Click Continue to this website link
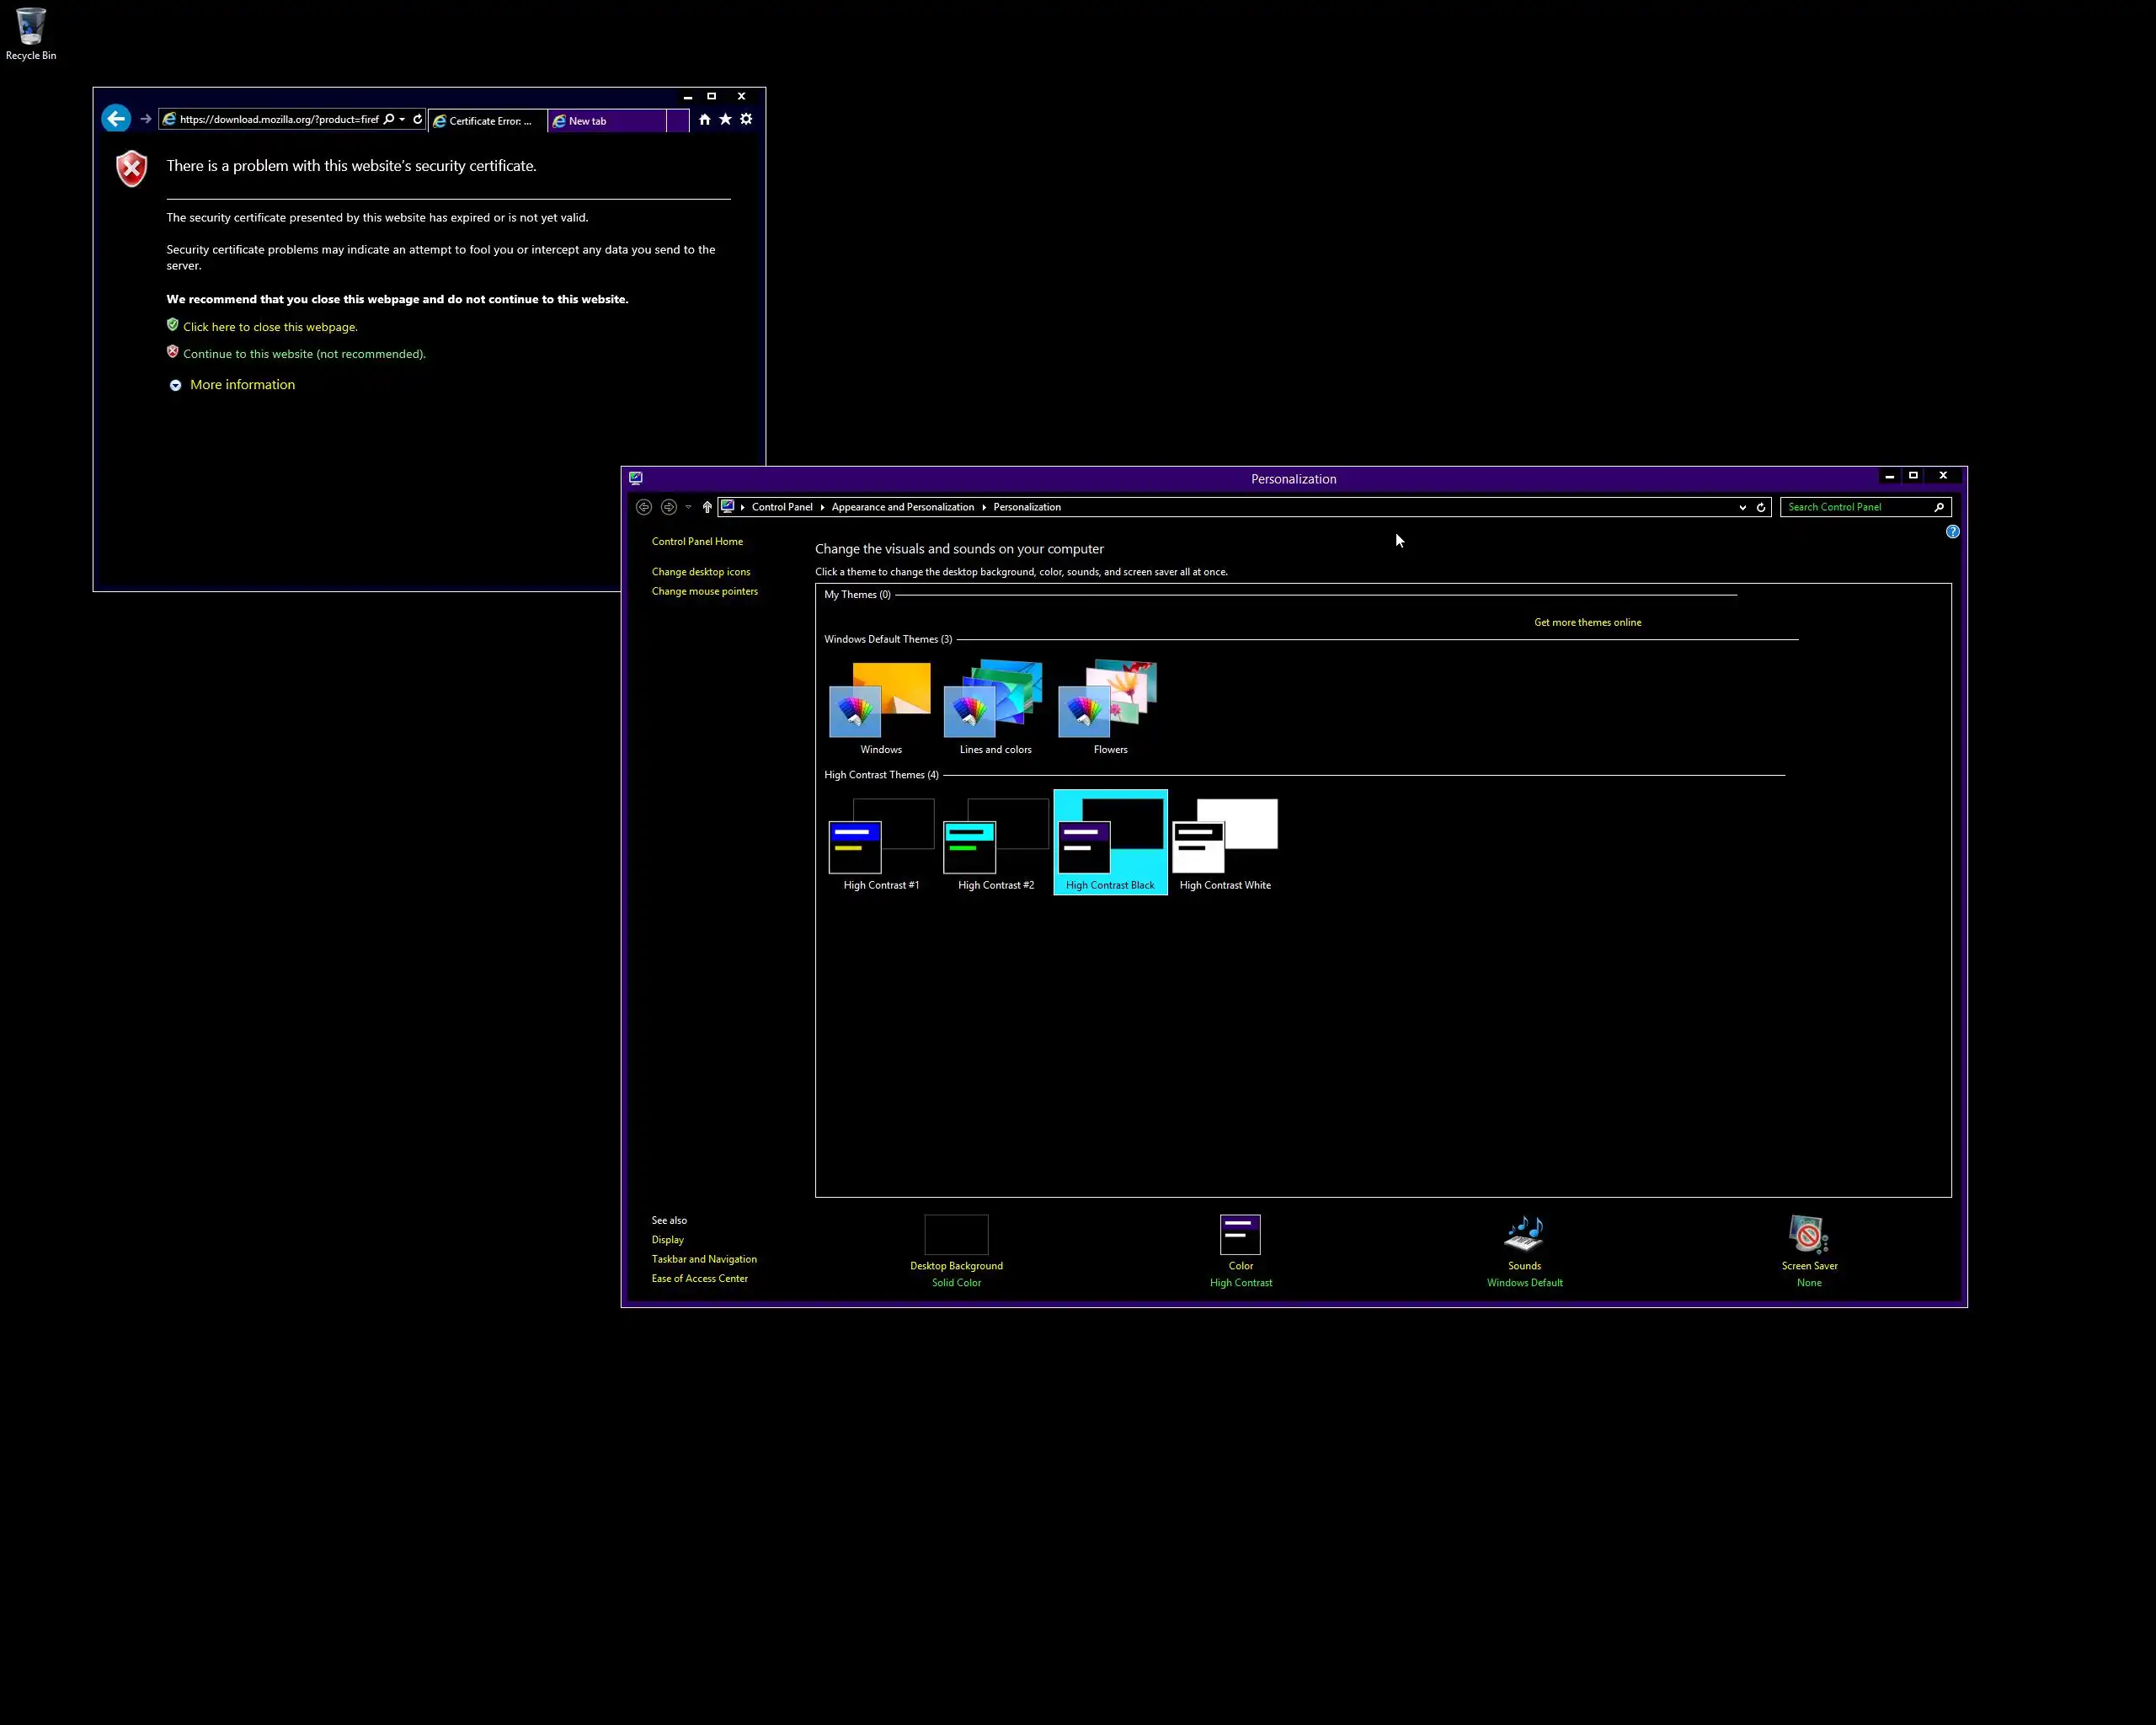2156x1725 pixels. (x=304, y=354)
